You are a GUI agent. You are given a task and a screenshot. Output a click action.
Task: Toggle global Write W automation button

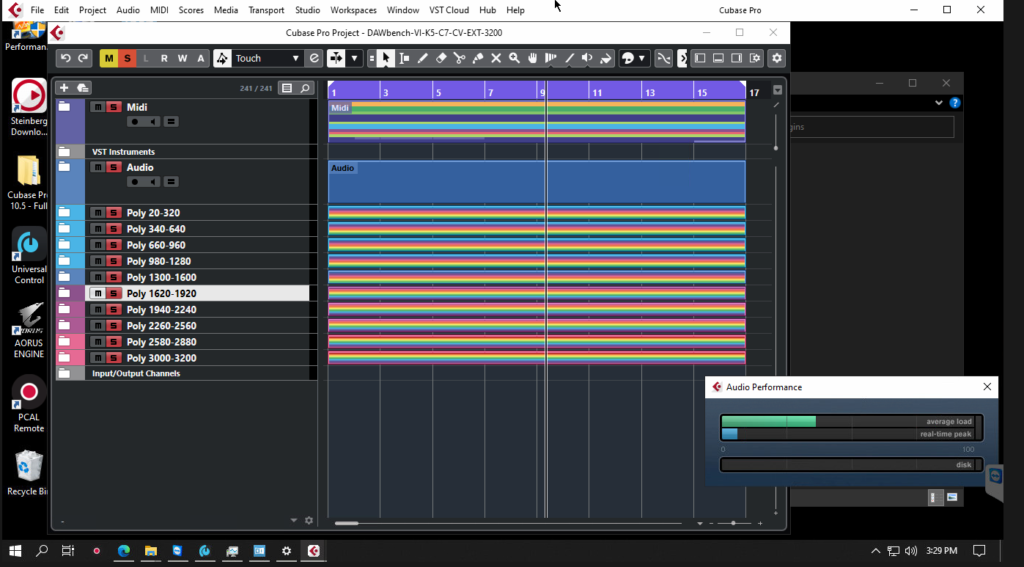coord(182,58)
